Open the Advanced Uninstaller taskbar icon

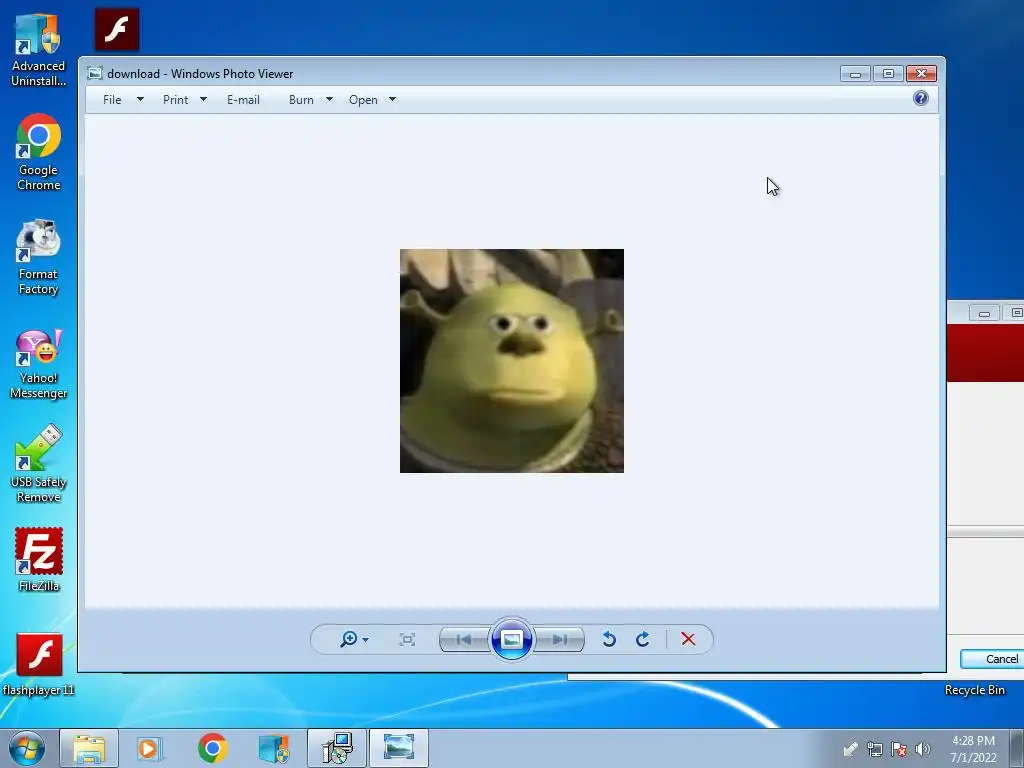click(x=274, y=748)
